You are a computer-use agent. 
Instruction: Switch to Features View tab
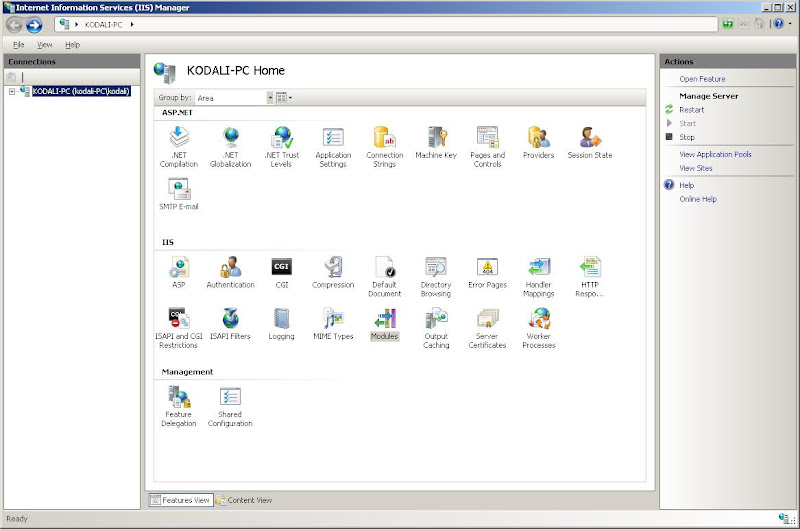coord(181,500)
